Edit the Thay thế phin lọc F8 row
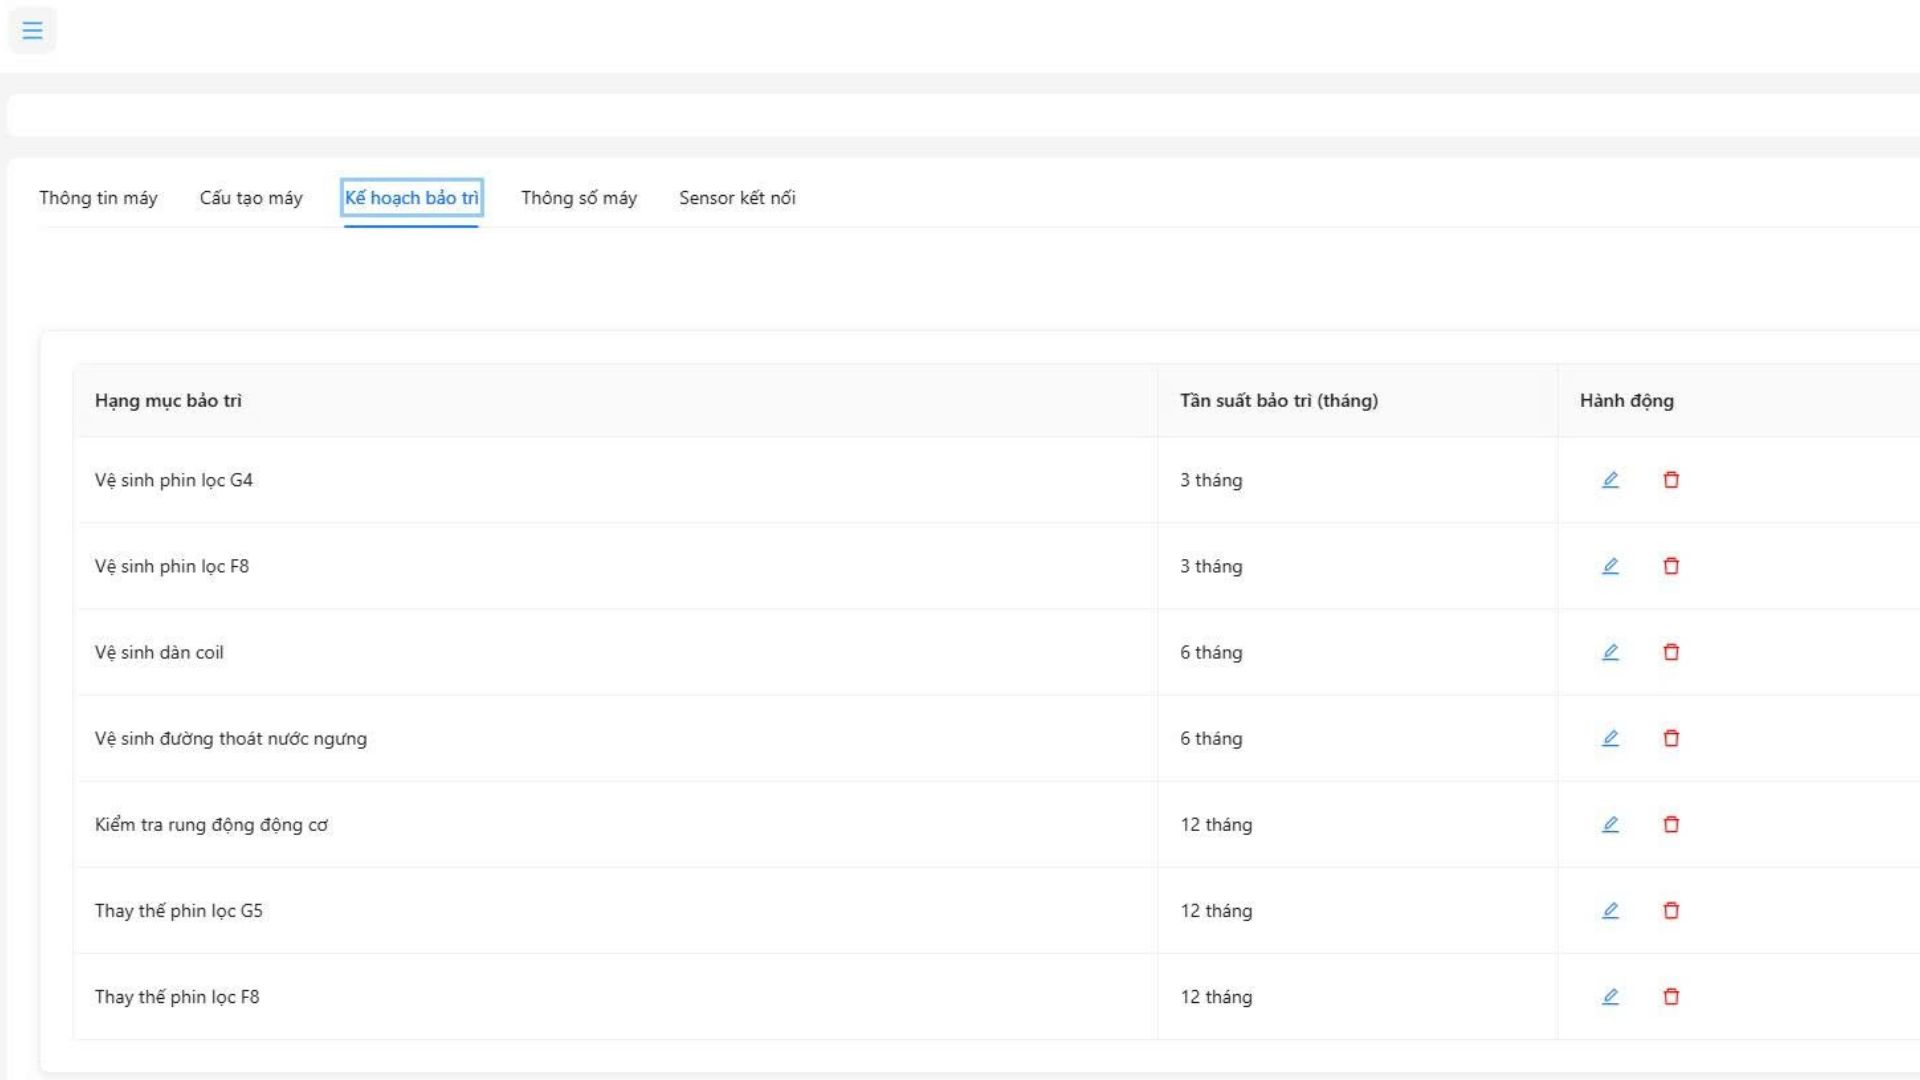 pyautogui.click(x=1610, y=996)
